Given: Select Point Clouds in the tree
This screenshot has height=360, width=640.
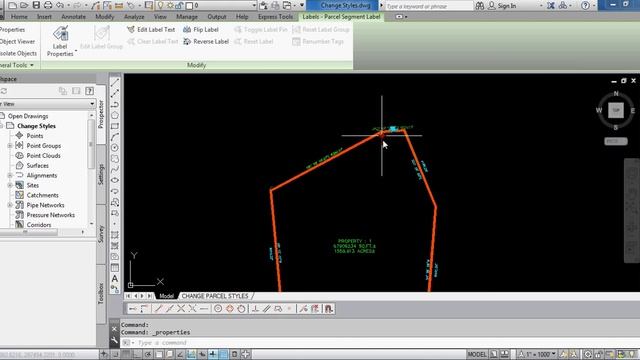Looking at the screenshot, I should 43,156.
